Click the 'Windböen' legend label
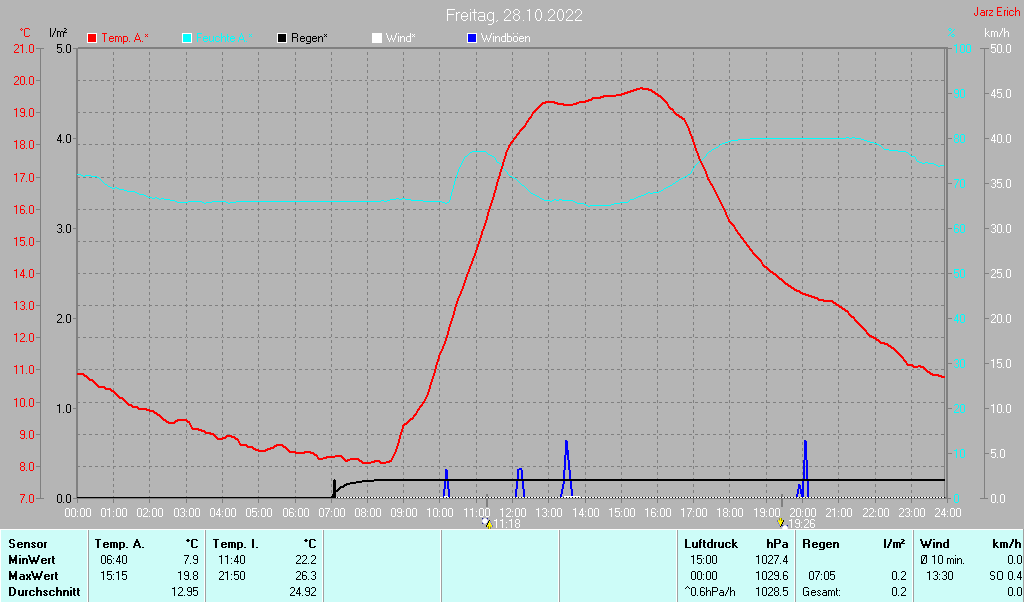The image size is (1024, 602). click(x=505, y=39)
